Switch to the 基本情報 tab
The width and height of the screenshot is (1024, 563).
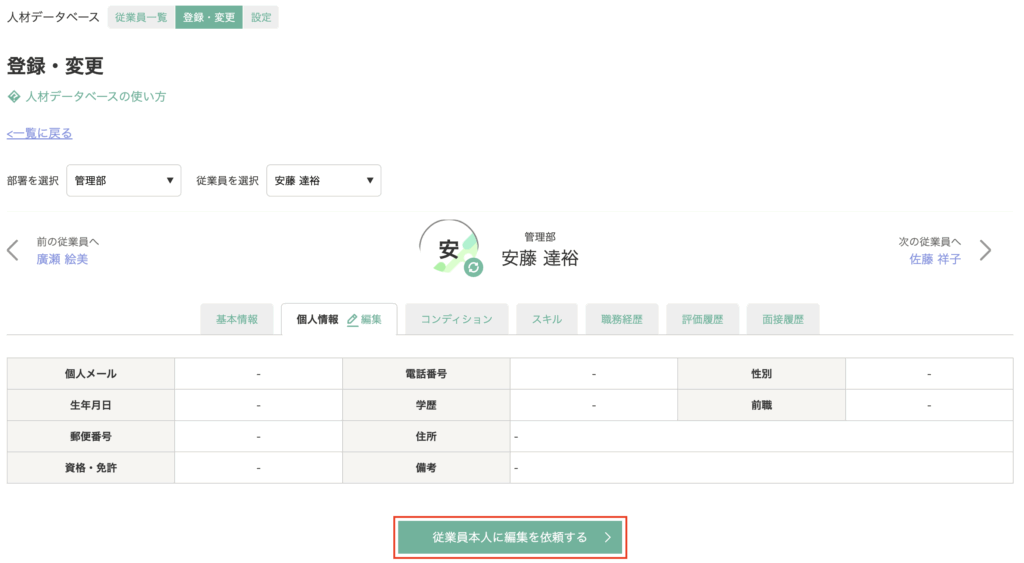coord(237,319)
